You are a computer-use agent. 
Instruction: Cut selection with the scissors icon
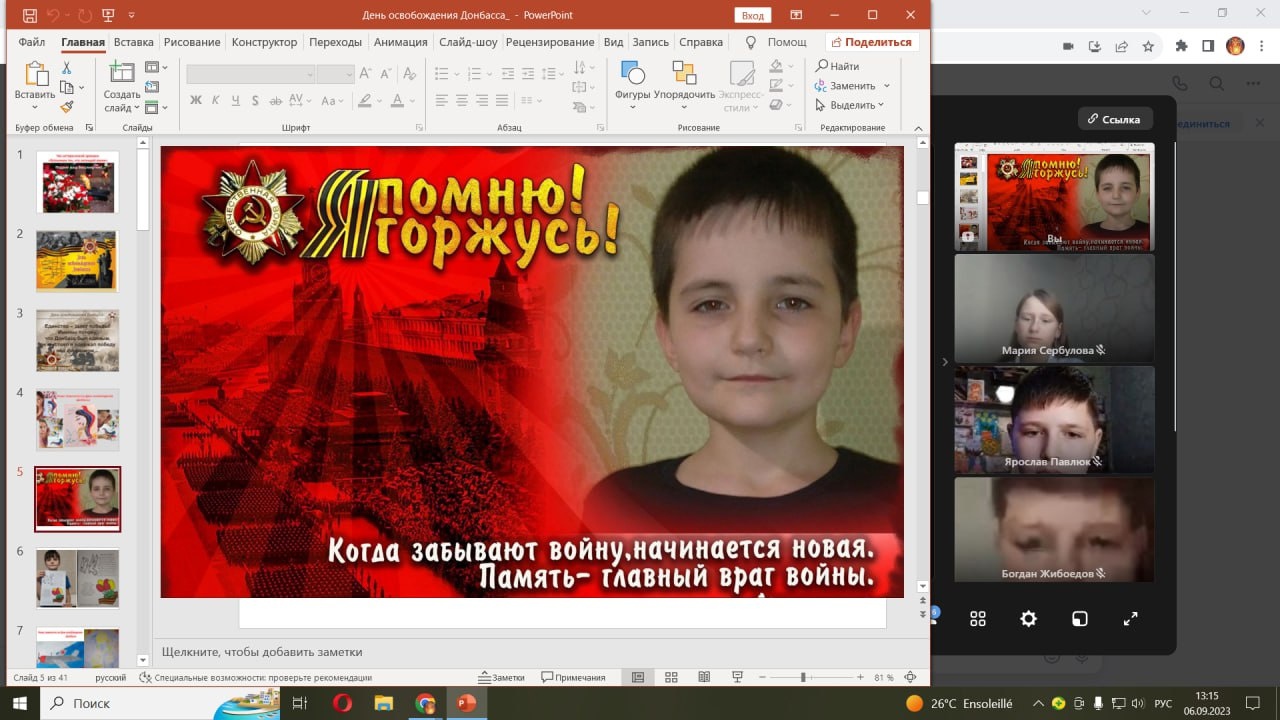point(67,68)
